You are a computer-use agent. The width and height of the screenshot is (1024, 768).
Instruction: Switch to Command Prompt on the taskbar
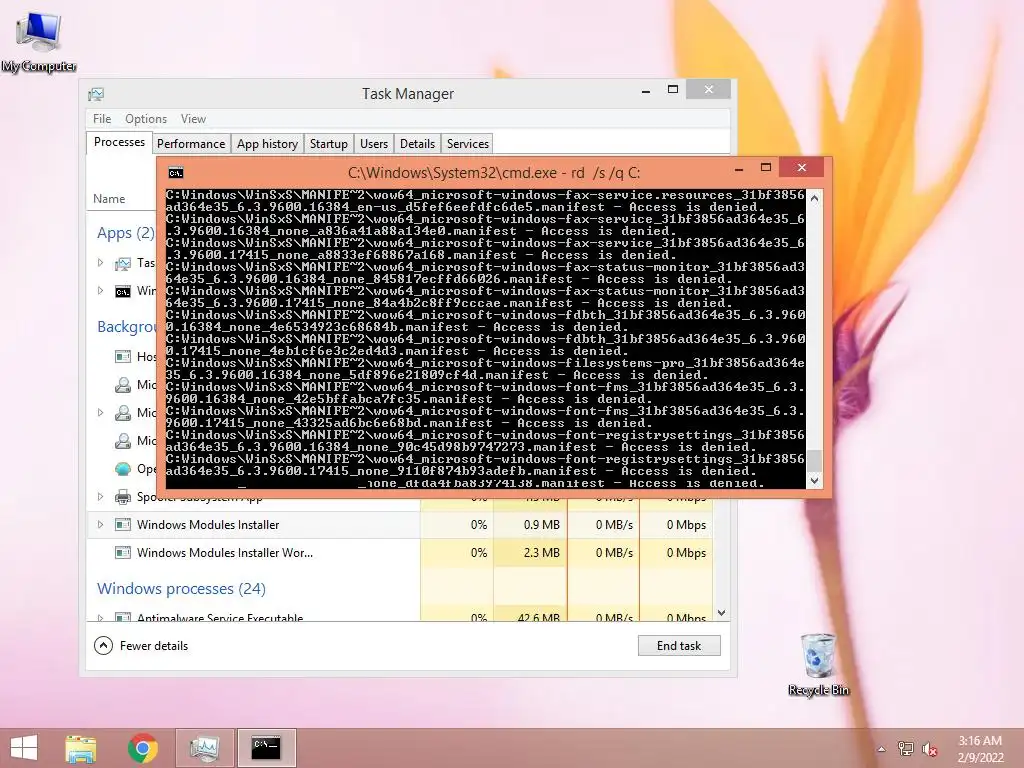pyautogui.click(x=266, y=748)
